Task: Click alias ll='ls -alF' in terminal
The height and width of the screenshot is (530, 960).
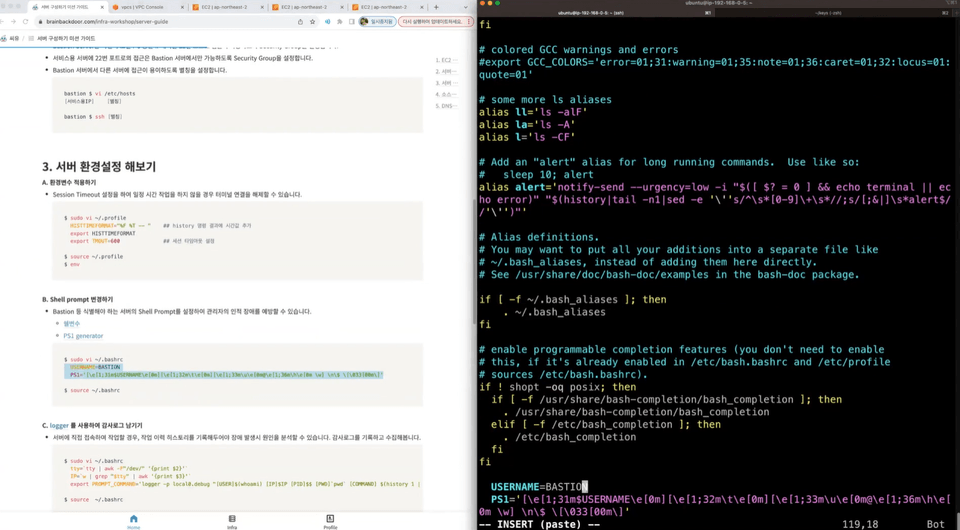Action: click(x=533, y=112)
